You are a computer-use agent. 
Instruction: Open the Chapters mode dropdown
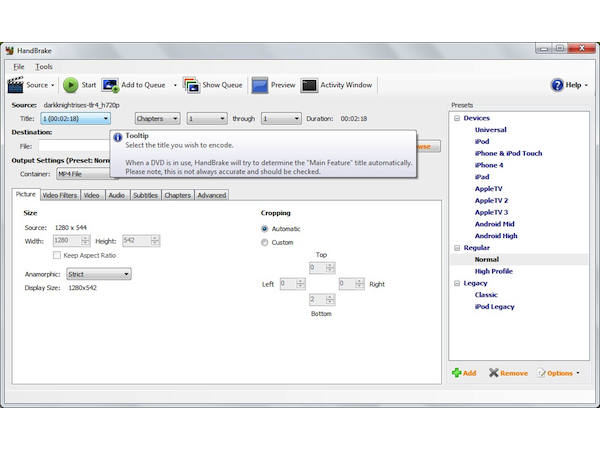(x=157, y=119)
